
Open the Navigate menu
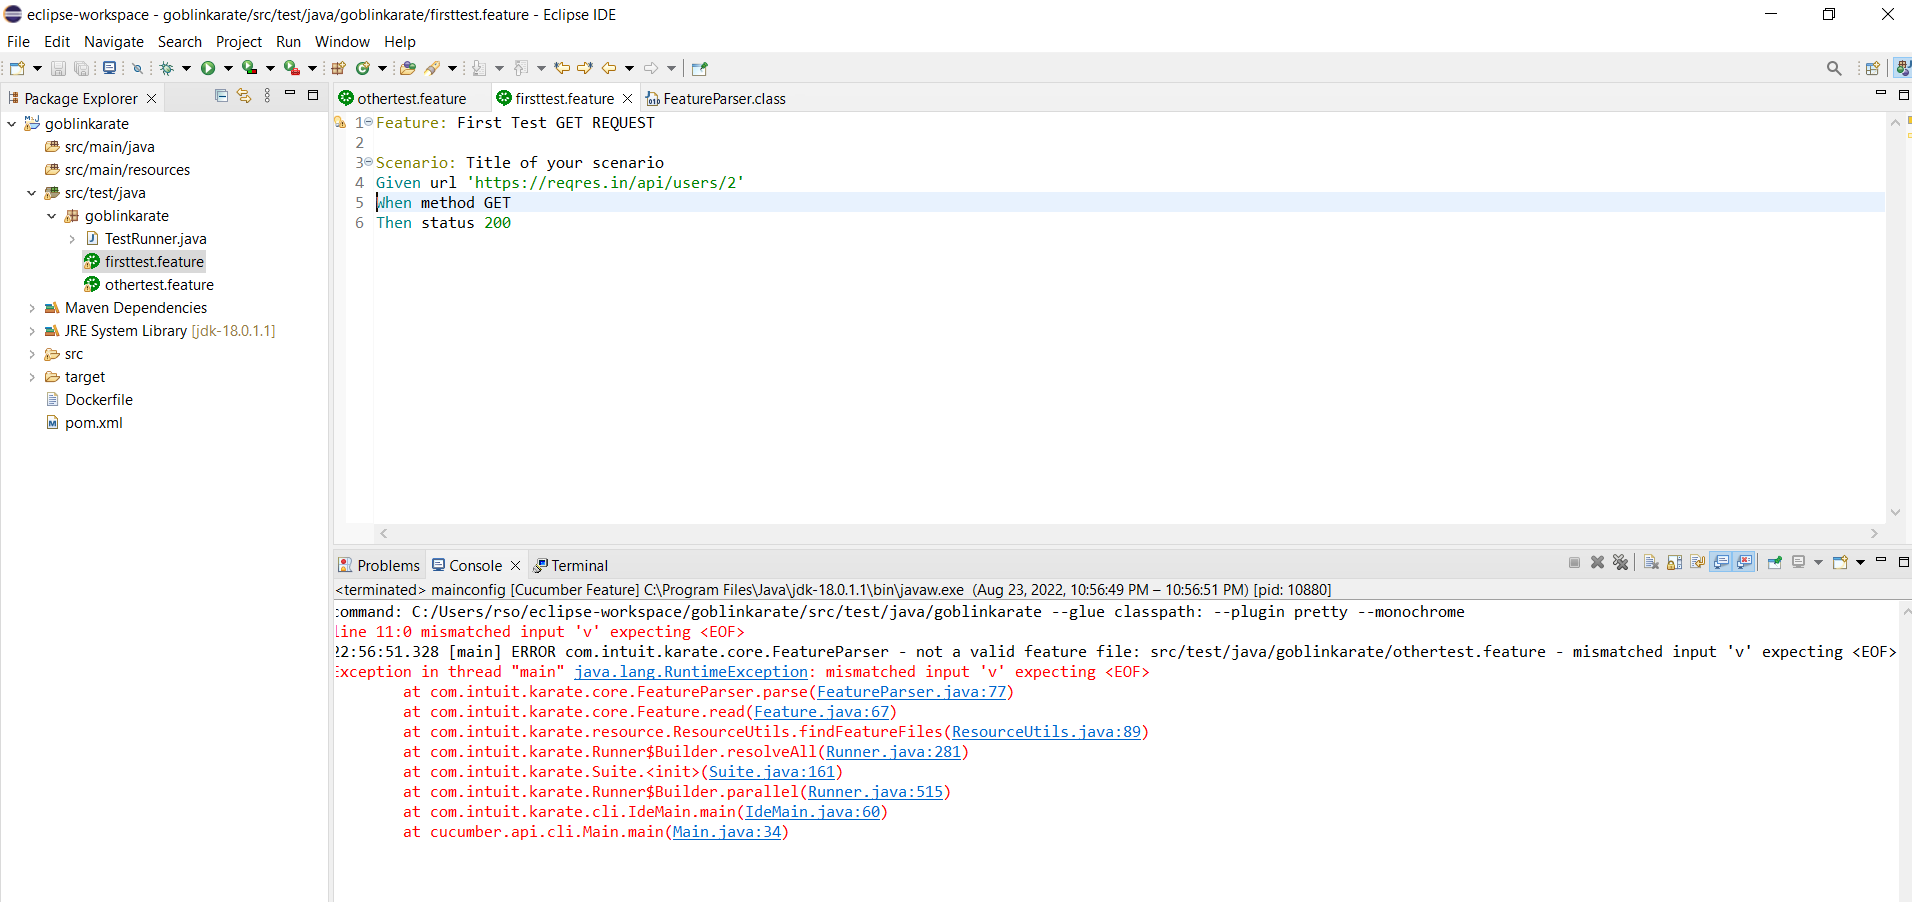click(x=113, y=41)
